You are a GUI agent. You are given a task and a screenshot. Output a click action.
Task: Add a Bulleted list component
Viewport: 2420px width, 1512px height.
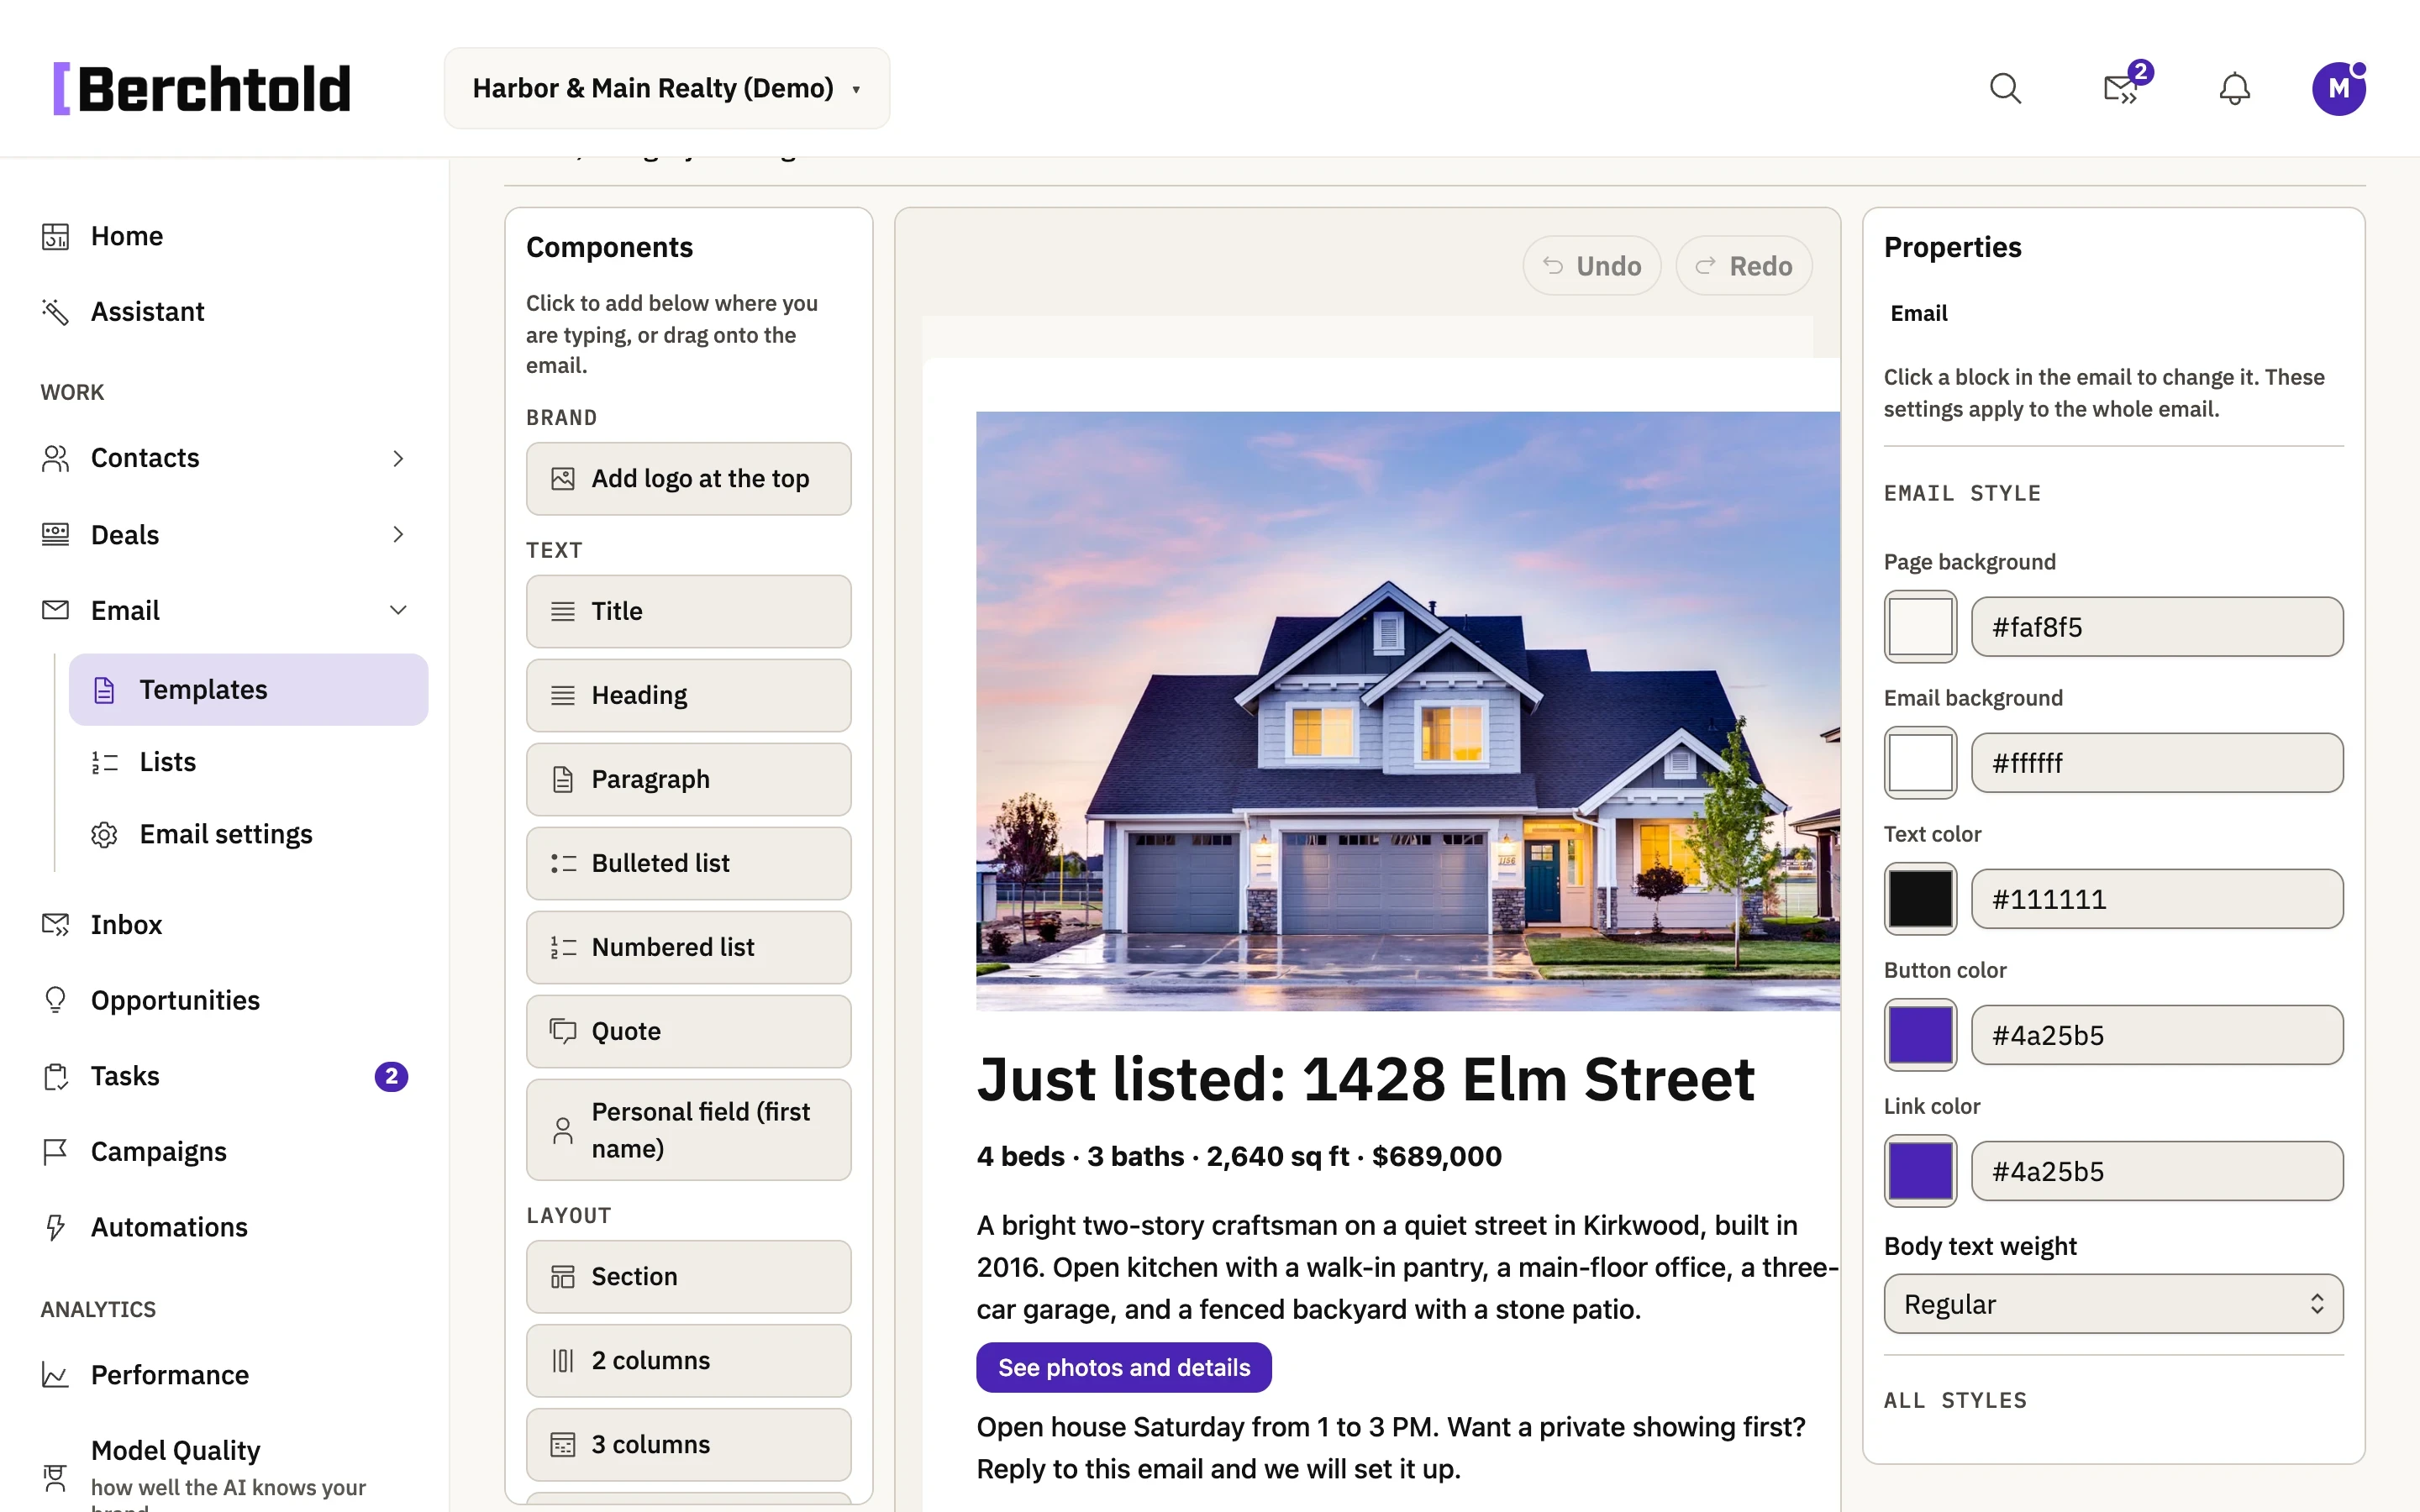pyautogui.click(x=688, y=863)
